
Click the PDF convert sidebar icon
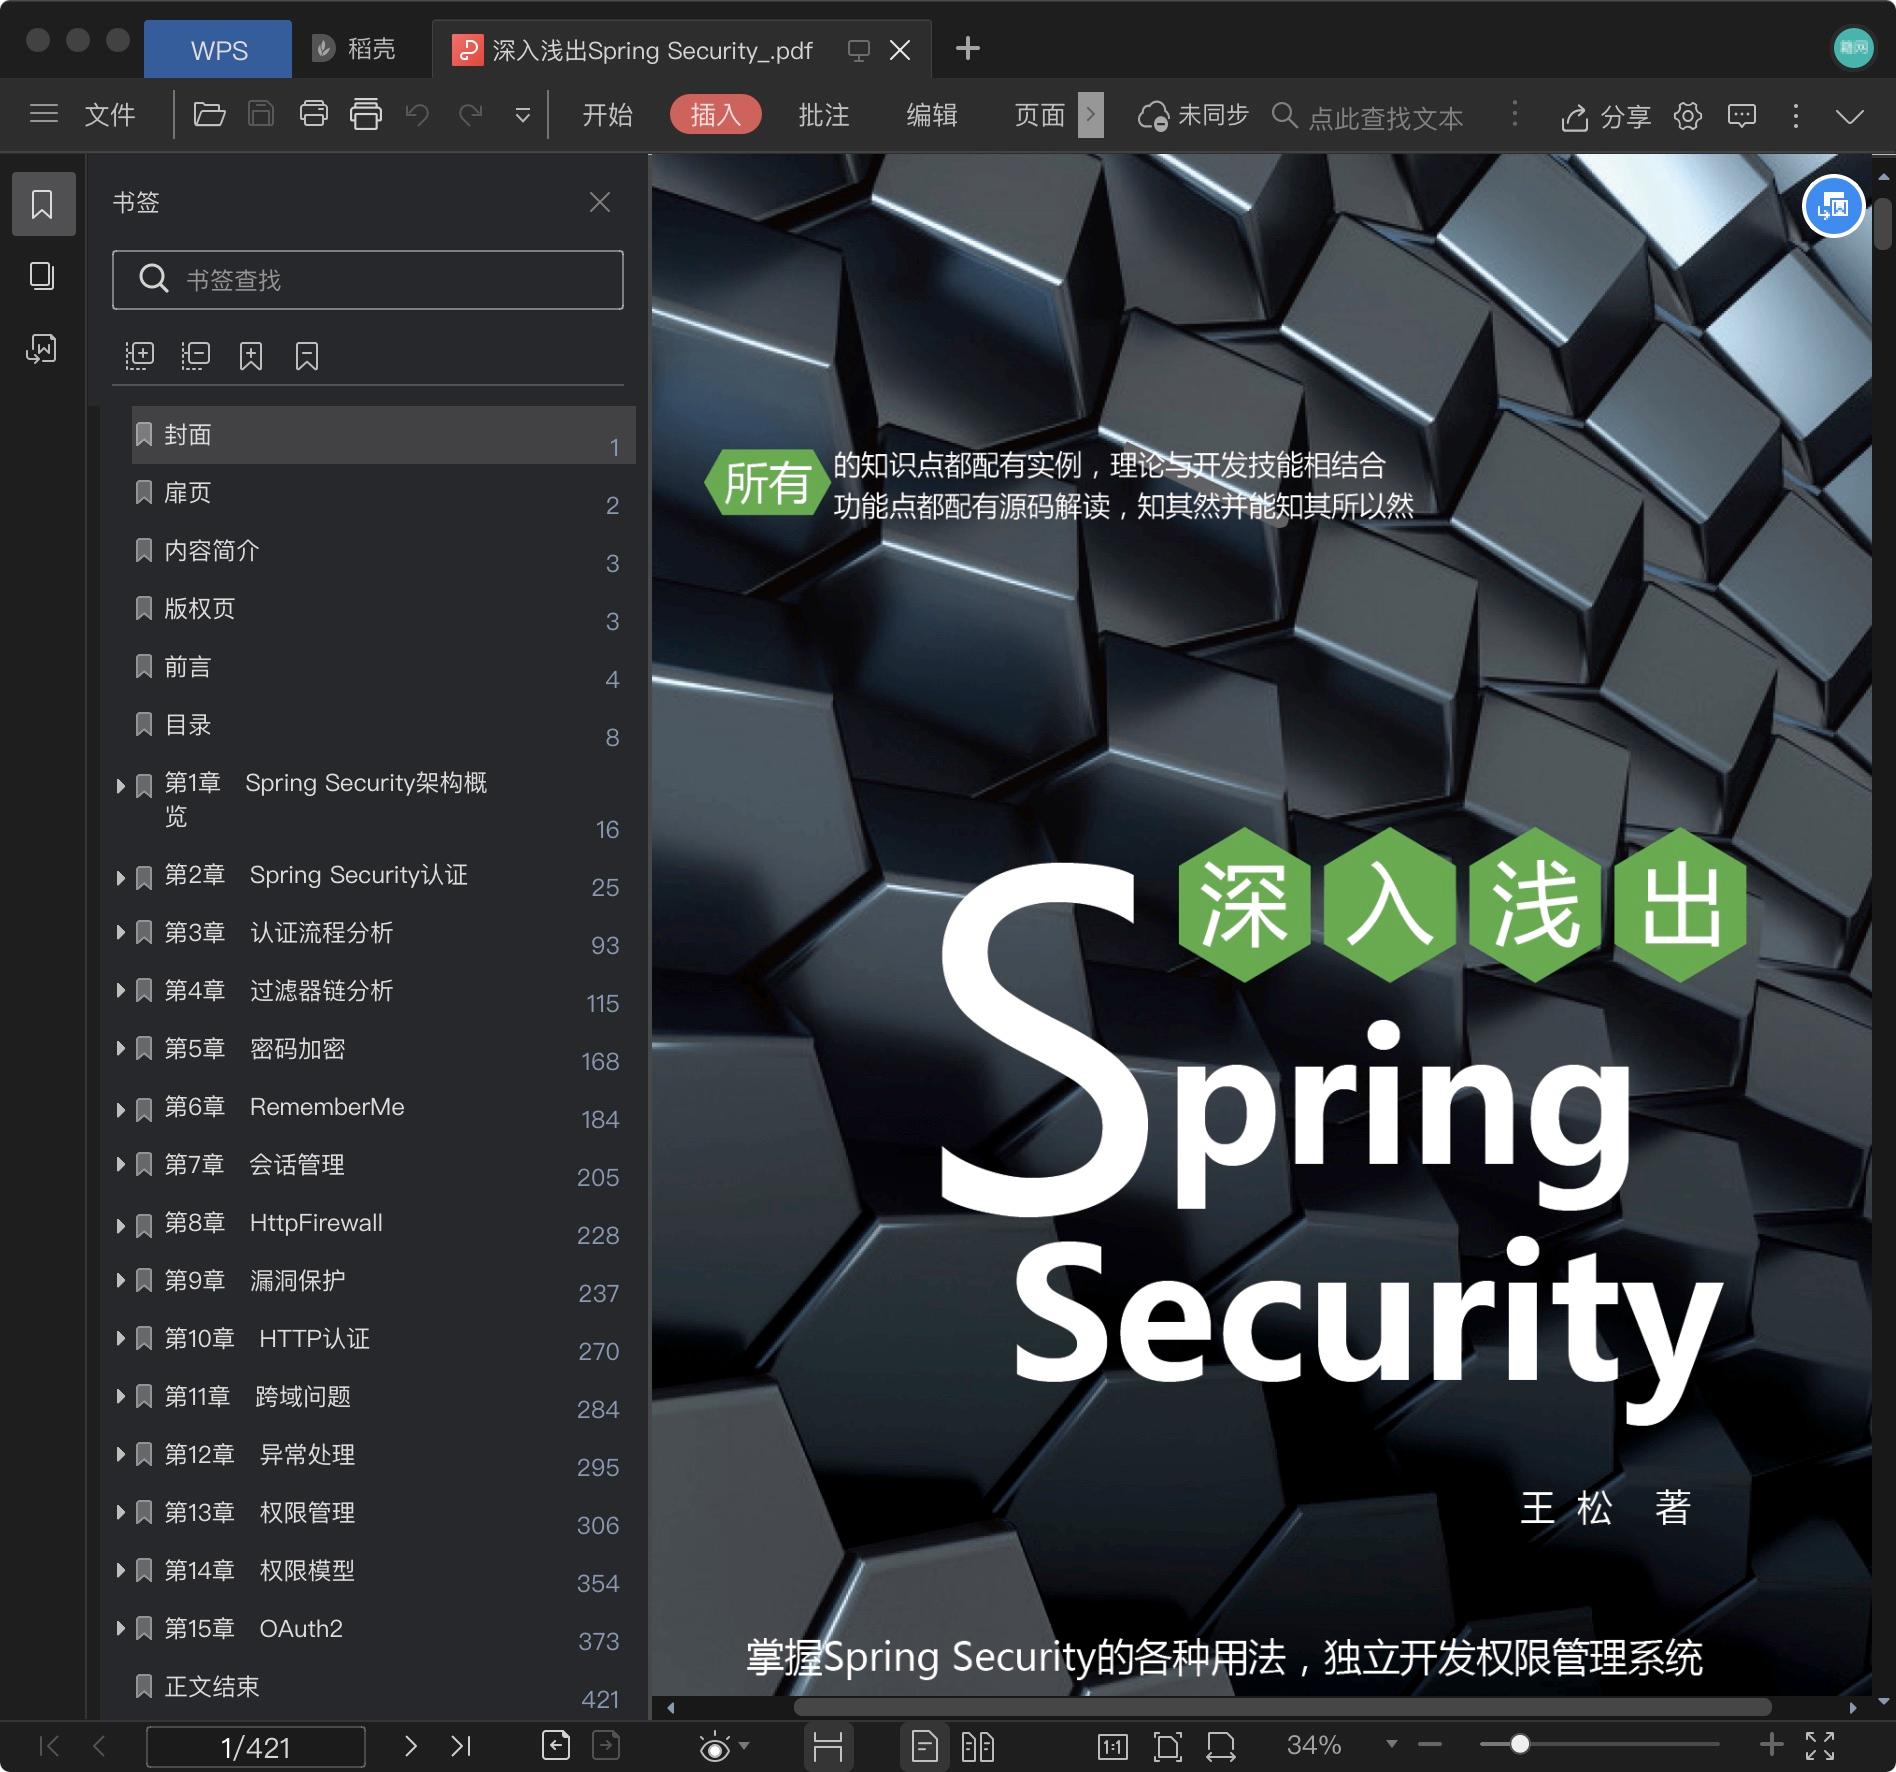click(42, 348)
